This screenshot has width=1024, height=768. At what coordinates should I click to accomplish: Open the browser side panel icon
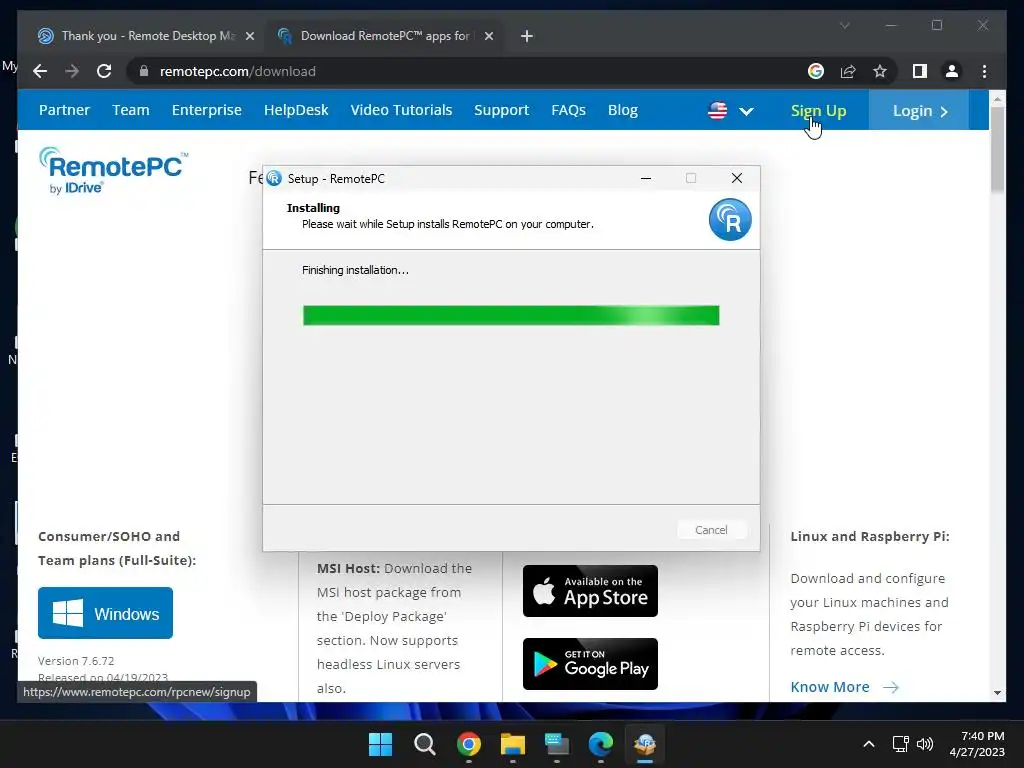pyautogui.click(x=920, y=71)
